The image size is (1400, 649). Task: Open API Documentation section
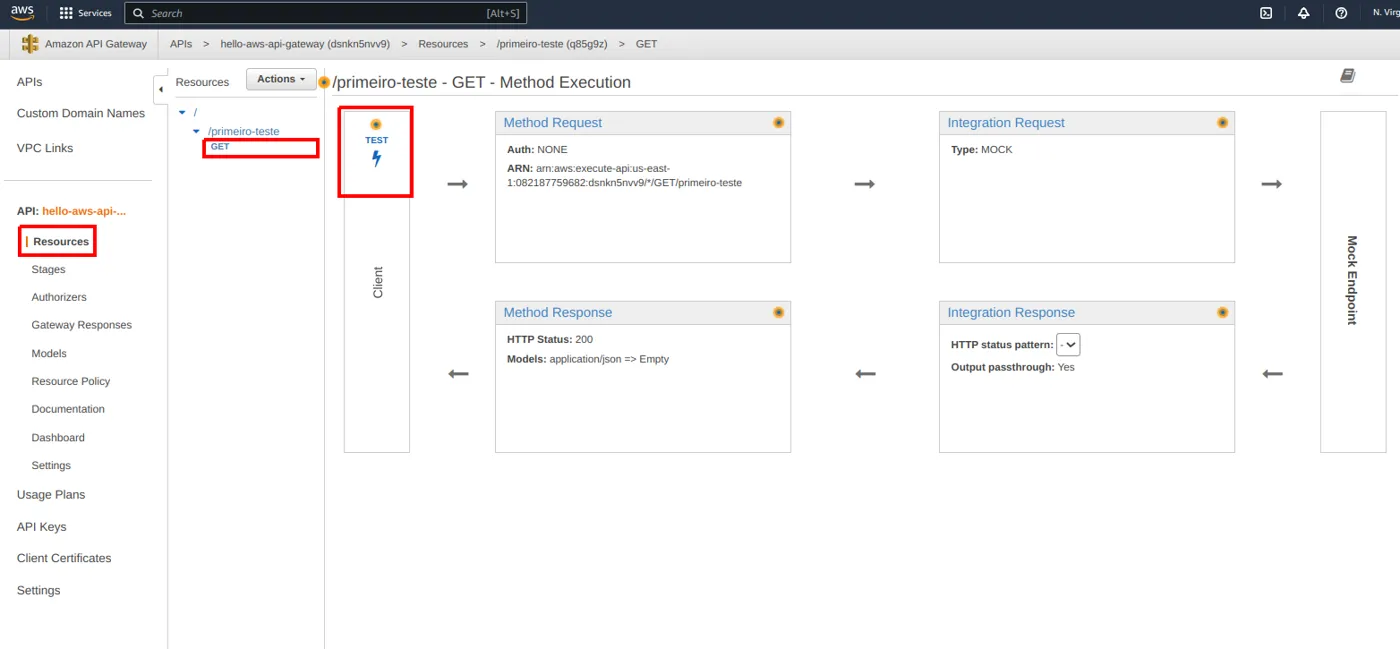coord(68,409)
